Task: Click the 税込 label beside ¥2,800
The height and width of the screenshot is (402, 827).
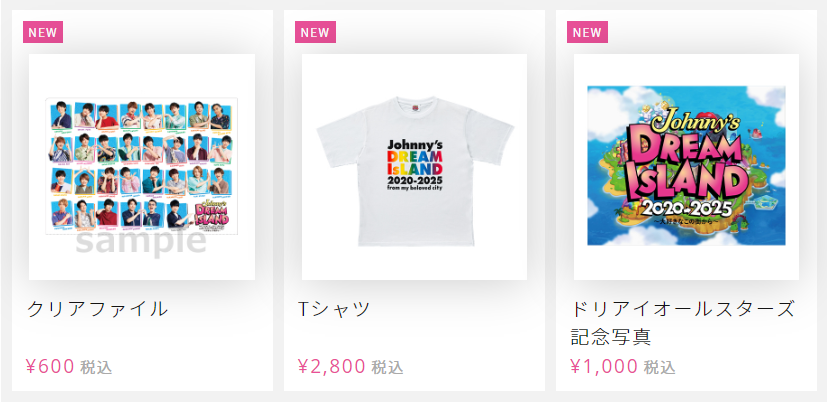Action: [x=388, y=367]
